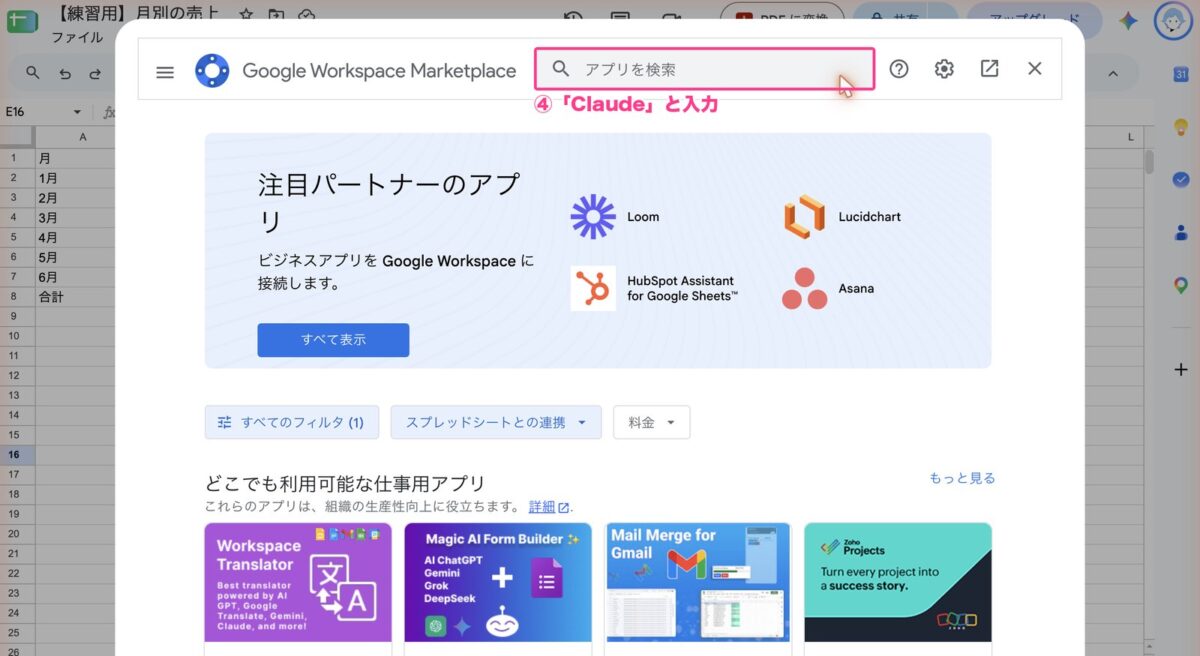Open Marketplace in a new window
Image resolution: width=1200 pixels, height=656 pixels.
(989, 69)
